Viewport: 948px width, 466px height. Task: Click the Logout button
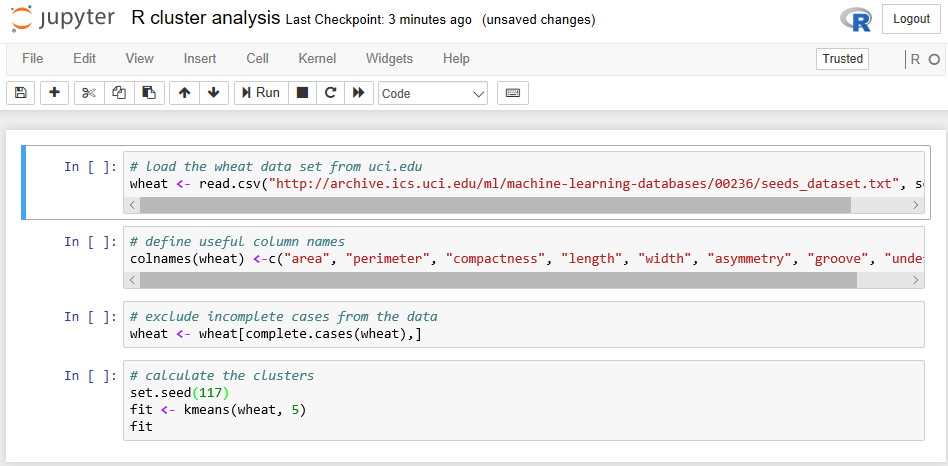click(x=911, y=19)
